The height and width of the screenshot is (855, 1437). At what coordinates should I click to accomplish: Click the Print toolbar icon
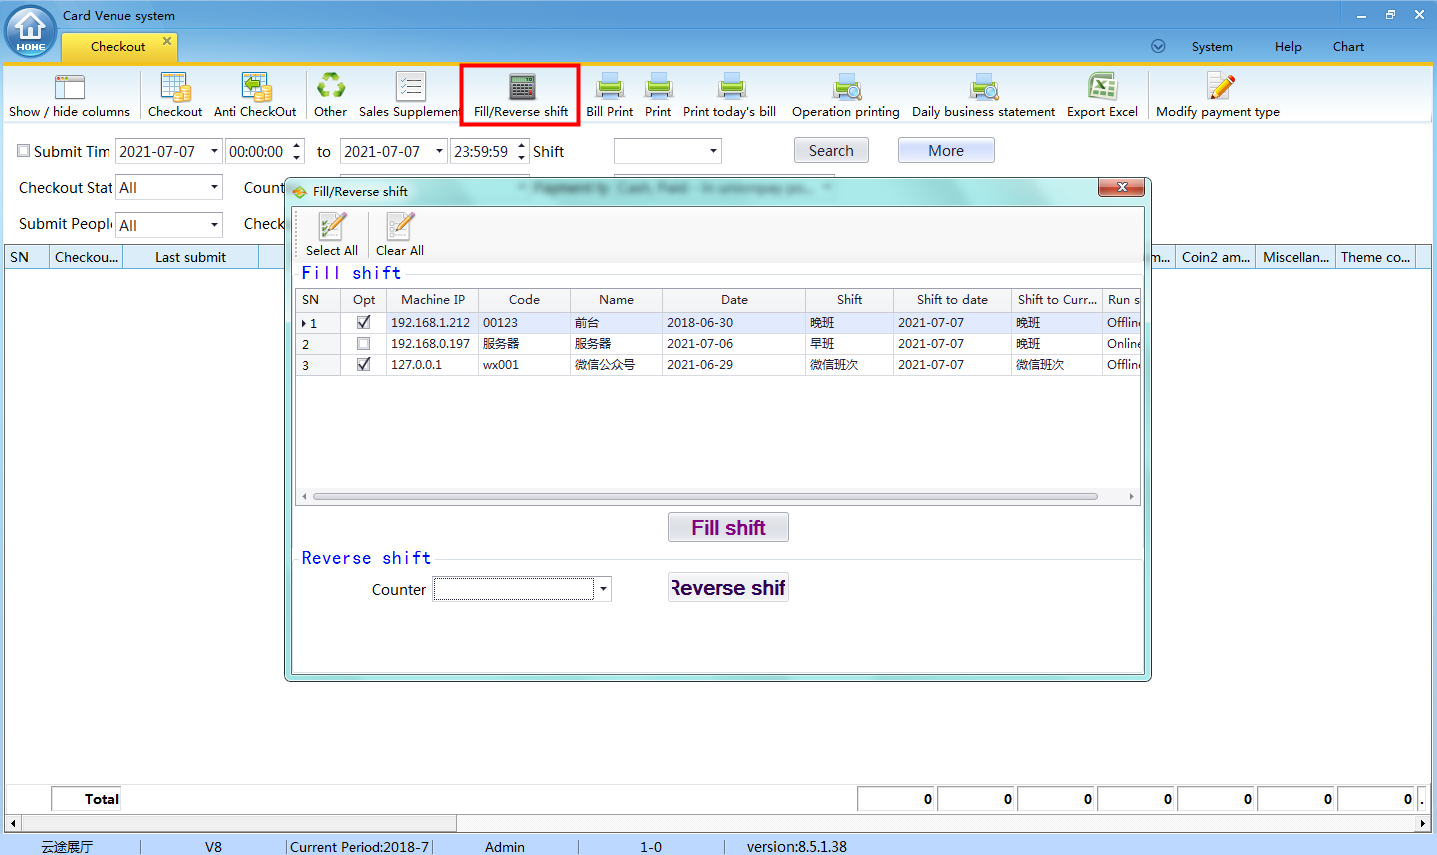(658, 96)
